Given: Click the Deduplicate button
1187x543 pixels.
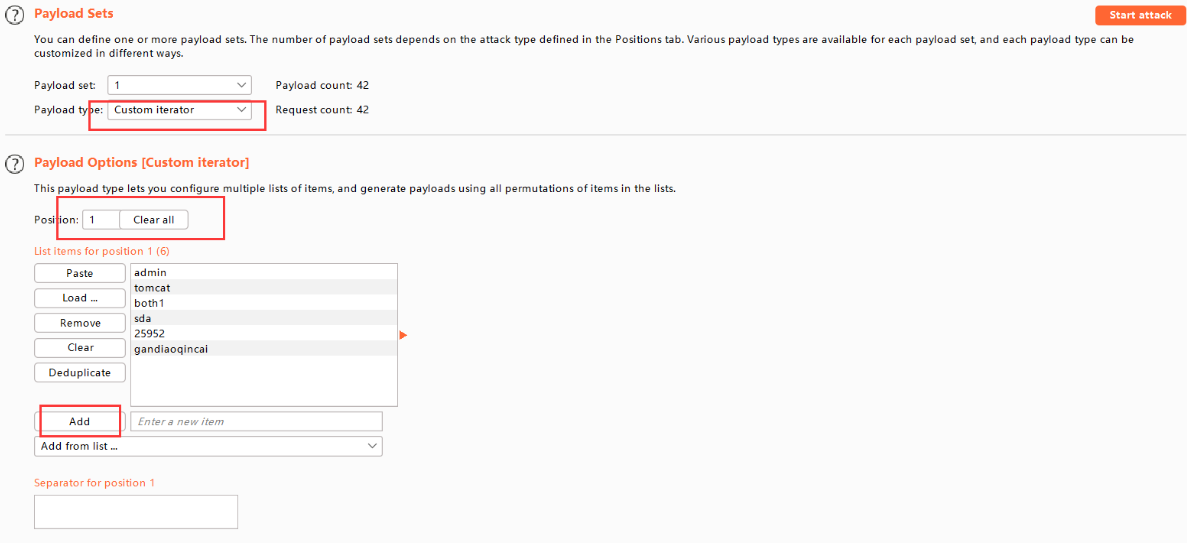Looking at the screenshot, I should (x=80, y=373).
